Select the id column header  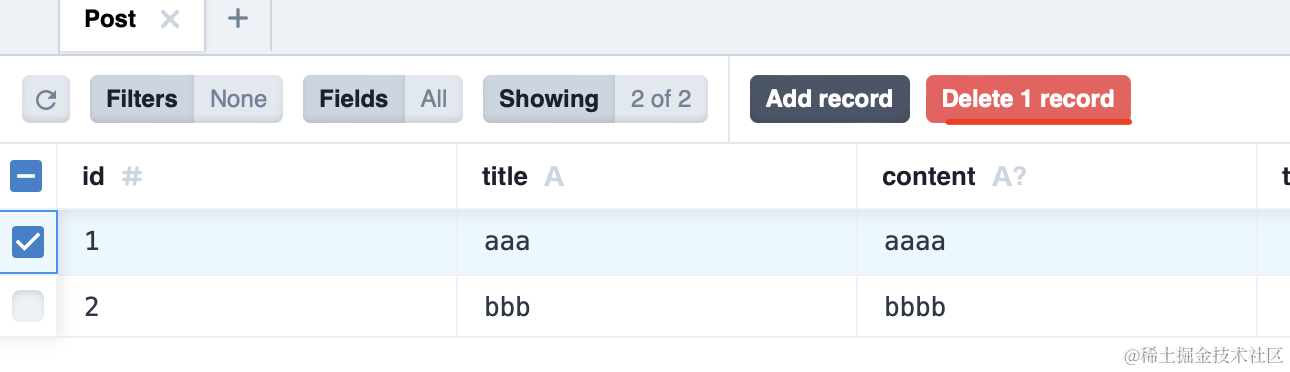tap(257, 177)
